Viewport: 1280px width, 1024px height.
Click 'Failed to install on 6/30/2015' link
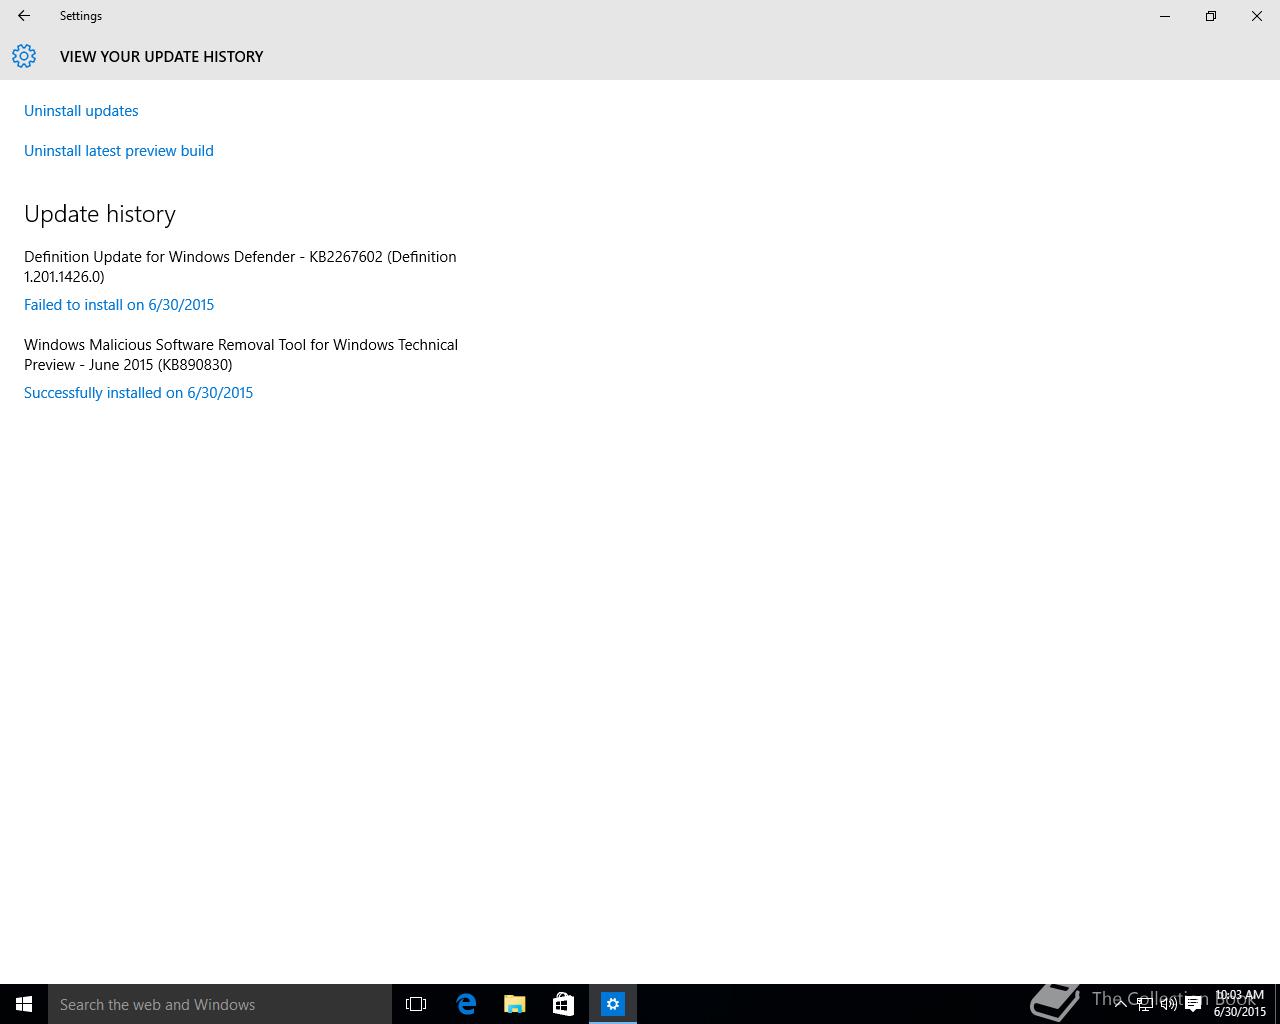119,305
